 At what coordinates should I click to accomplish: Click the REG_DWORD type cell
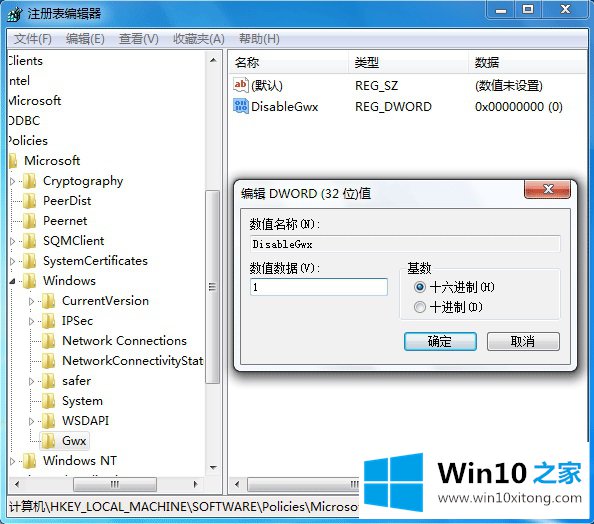pyautogui.click(x=393, y=106)
